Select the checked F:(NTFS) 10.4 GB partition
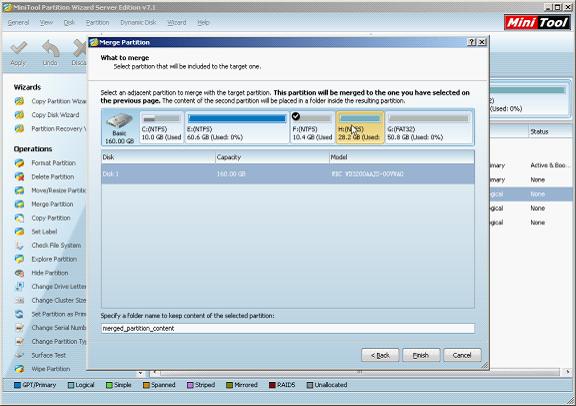This screenshot has width=576, height=406. pos(312,127)
